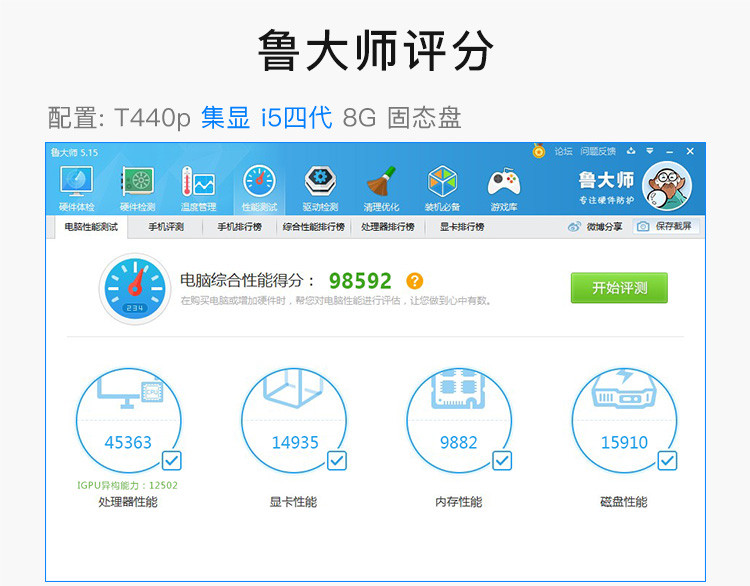Open the 论坛 forum link
The image size is (750, 586).
tap(563, 151)
